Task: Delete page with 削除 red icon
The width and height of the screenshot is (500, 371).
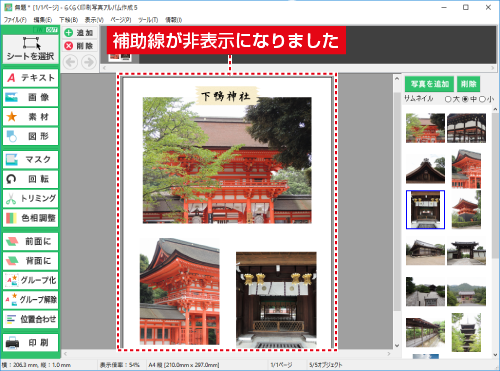Action: [79, 46]
